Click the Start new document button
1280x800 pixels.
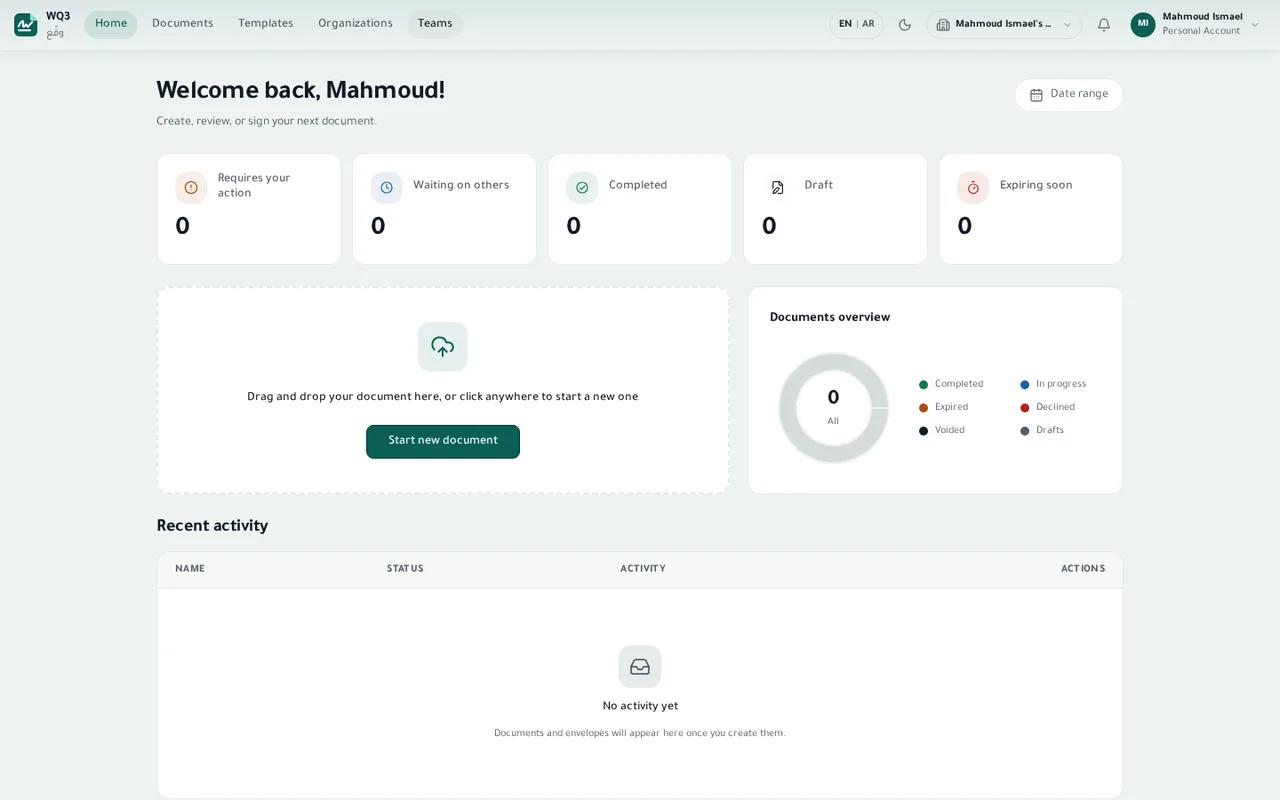pyautogui.click(x=443, y=441)
